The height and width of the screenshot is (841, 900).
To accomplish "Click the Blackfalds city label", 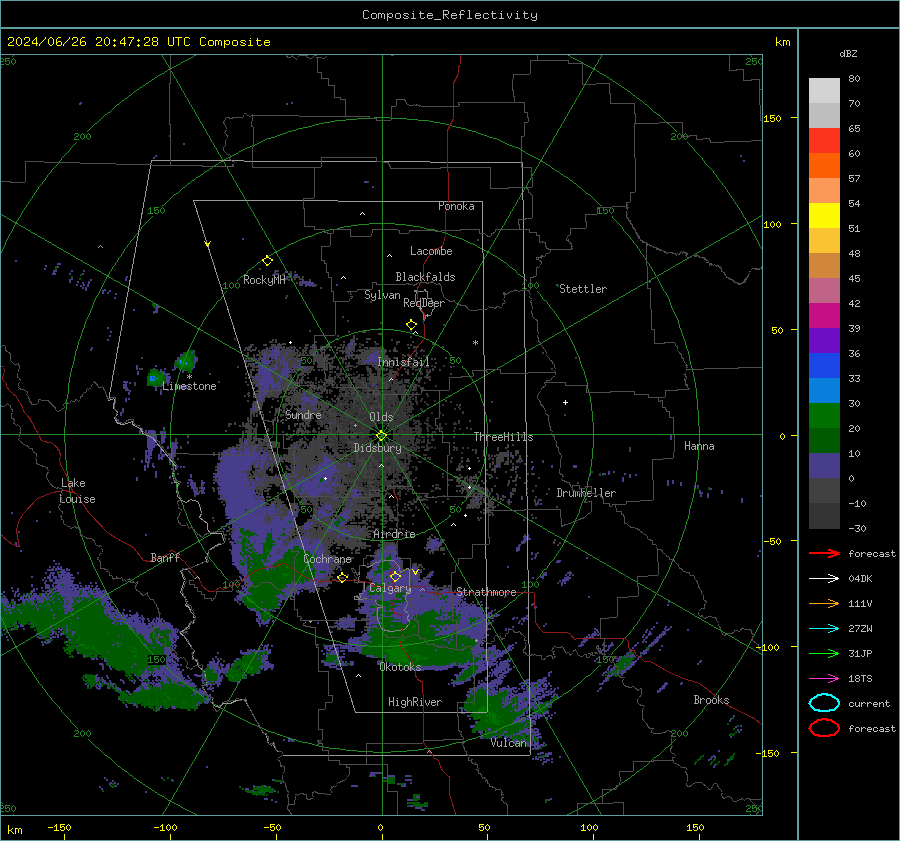I will pos(425,277).
